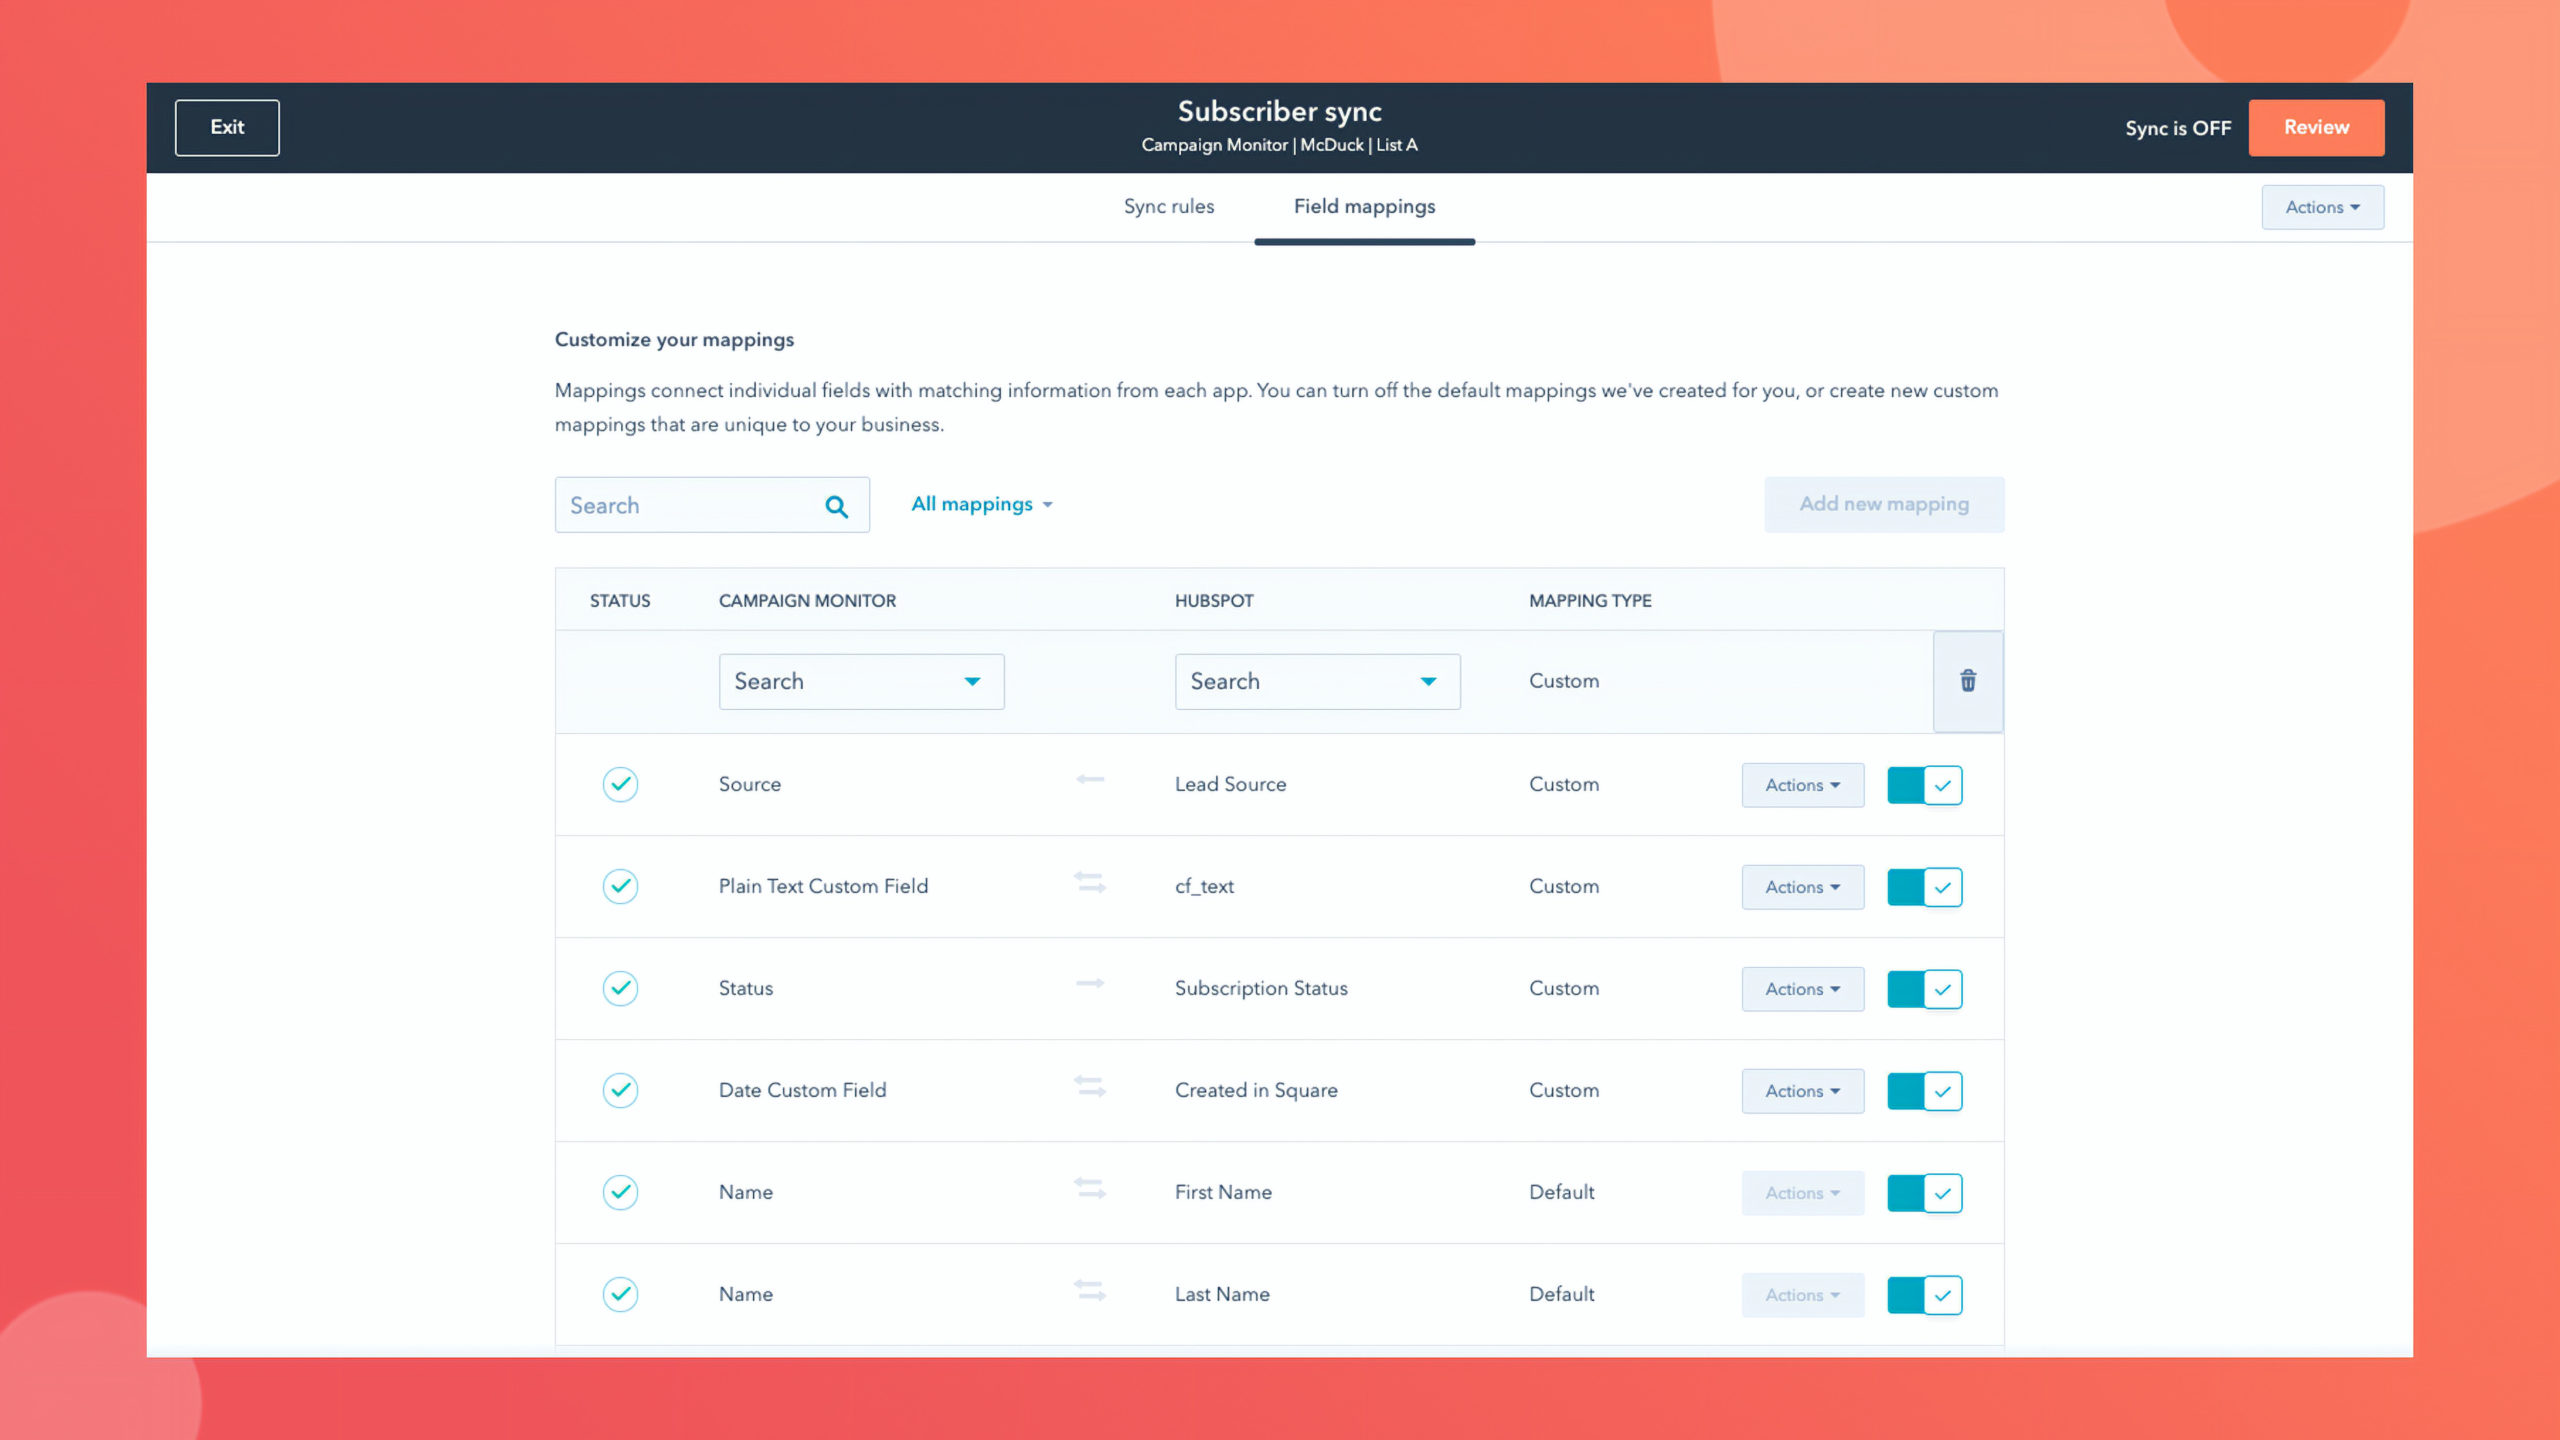Toggle off the Source to Lead Source mapping

click(x=1924, y=785)
